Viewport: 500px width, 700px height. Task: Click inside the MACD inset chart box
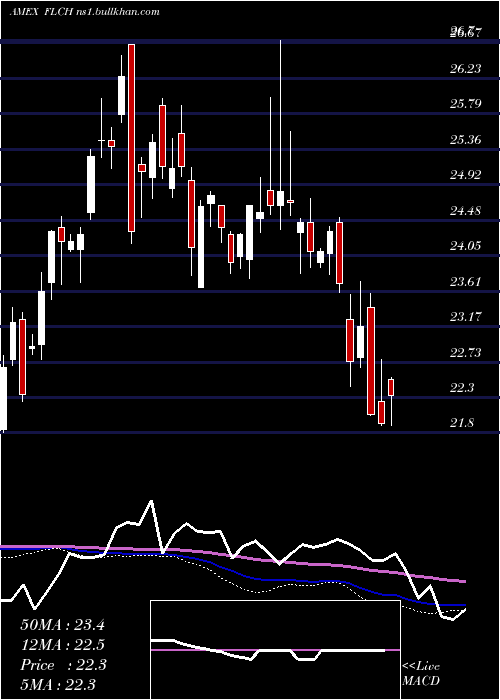(275, 650)
